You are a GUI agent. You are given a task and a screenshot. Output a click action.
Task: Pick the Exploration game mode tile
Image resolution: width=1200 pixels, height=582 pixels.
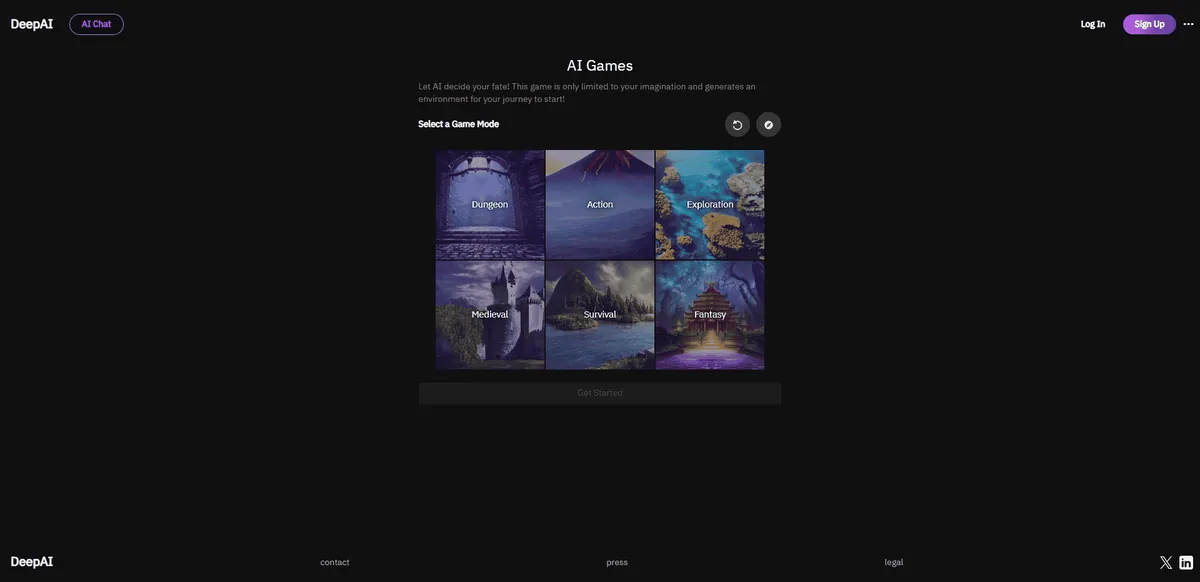click(x=710, y=205)
